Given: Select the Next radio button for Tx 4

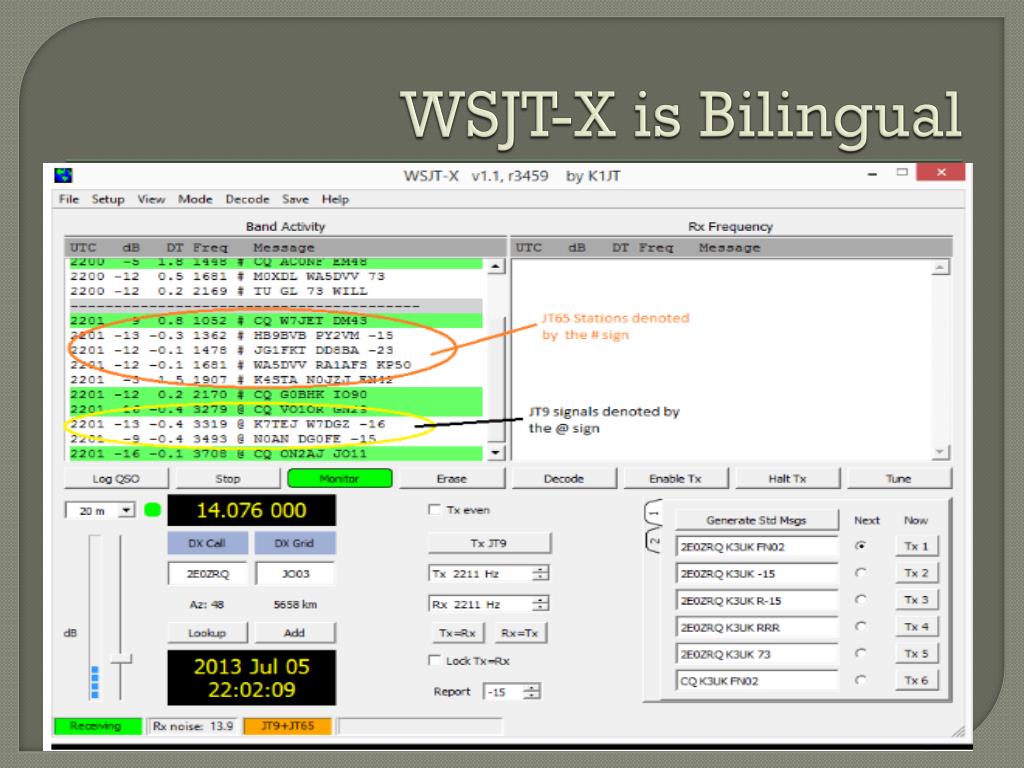Looking at the screenshot, I should tap(861, 626).
